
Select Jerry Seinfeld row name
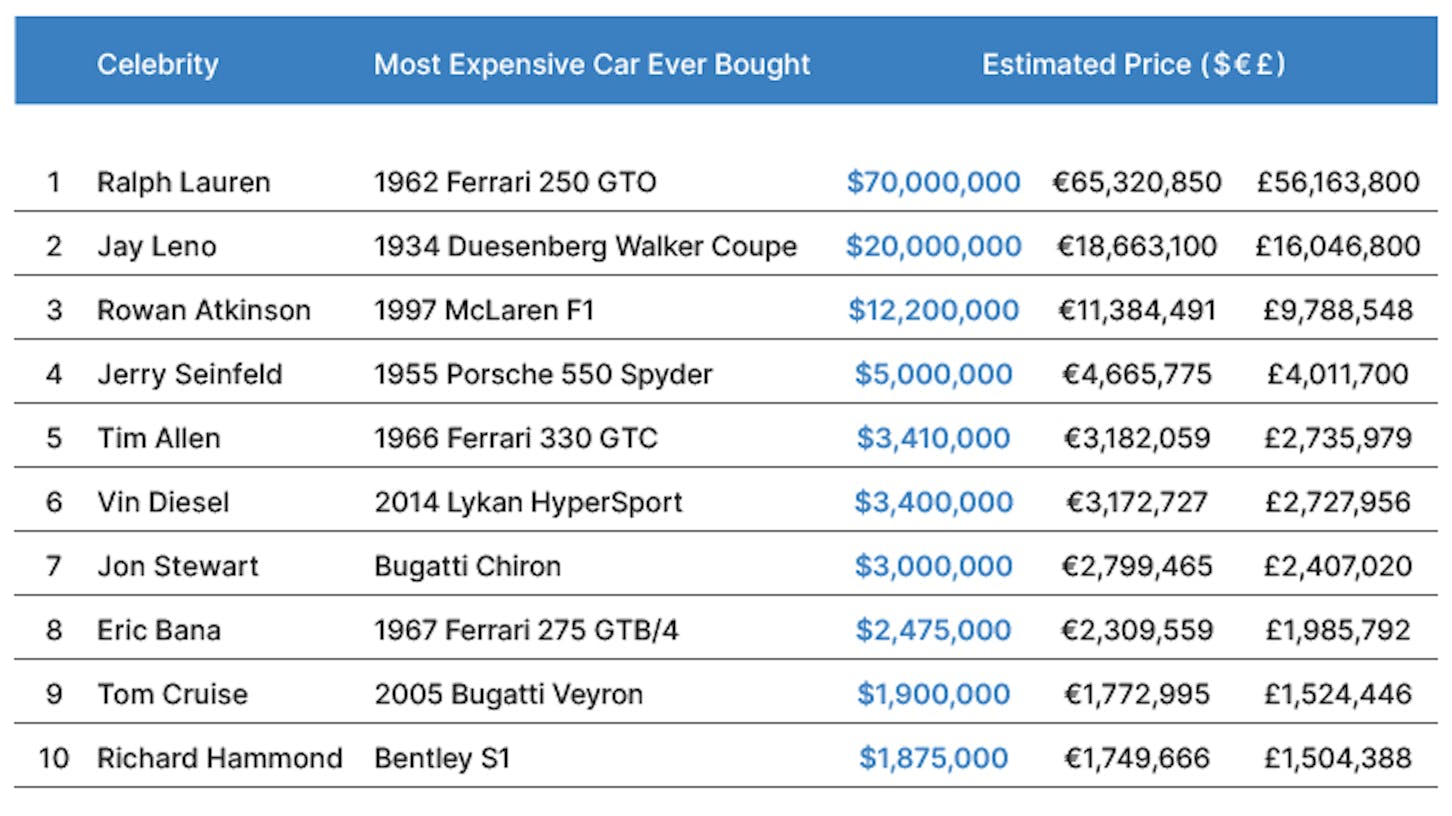coord(190,374)
